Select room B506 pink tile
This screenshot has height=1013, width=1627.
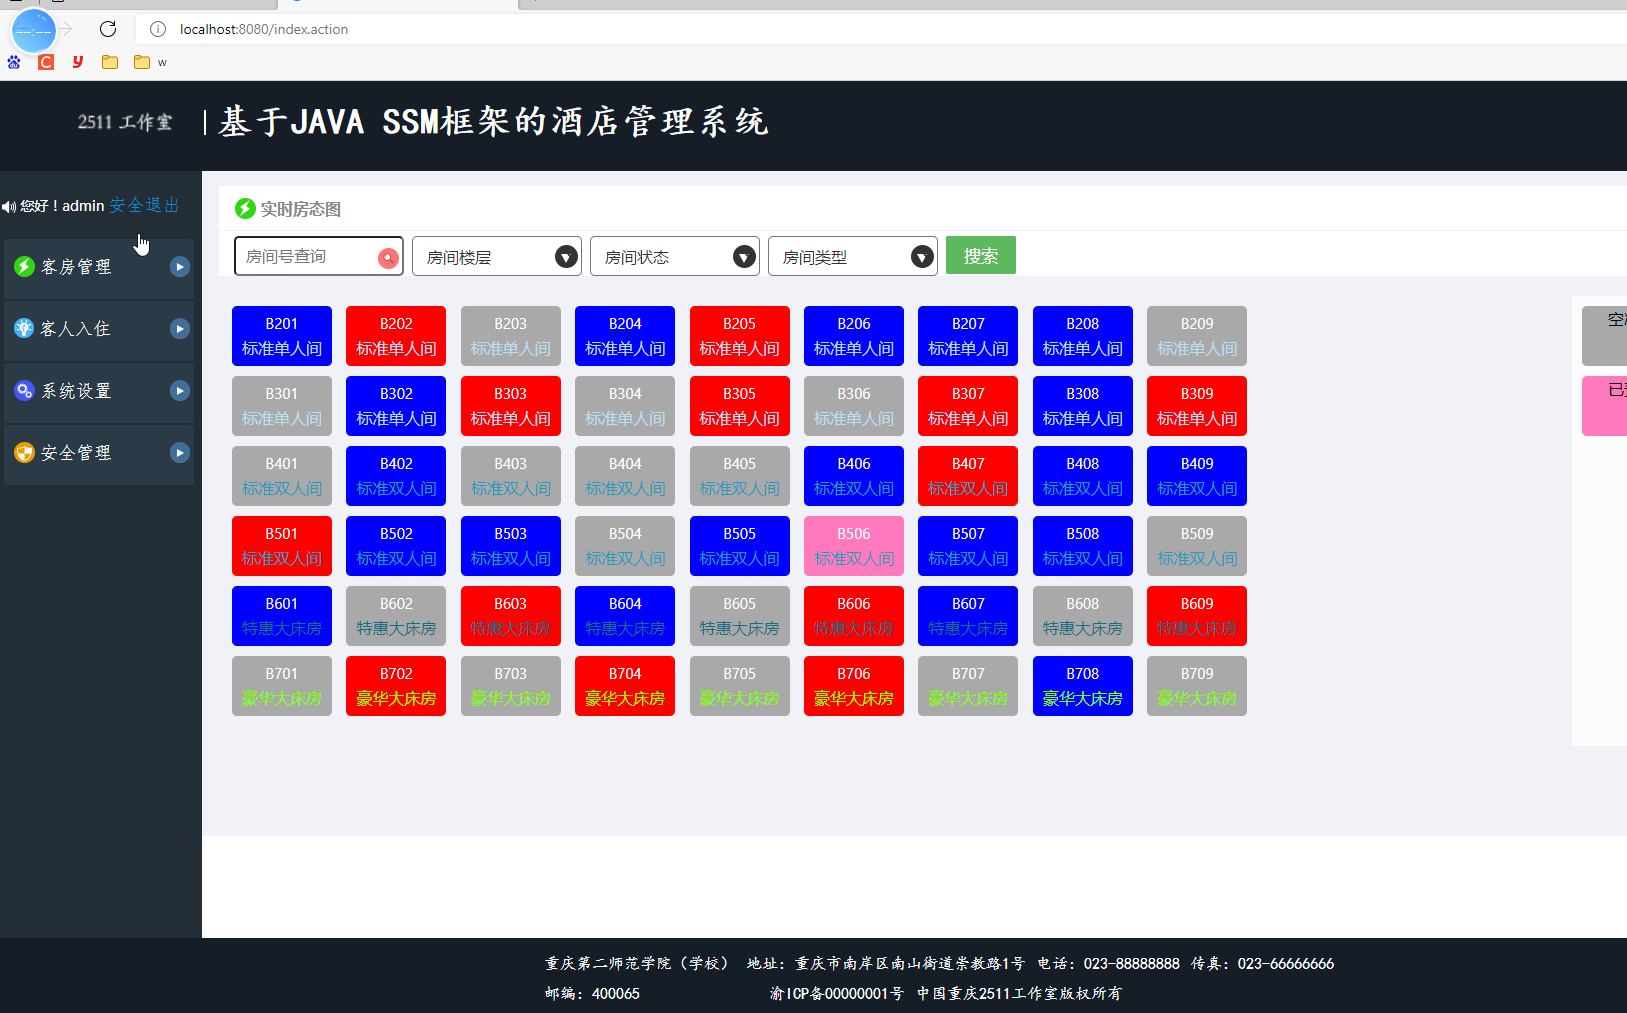[854, 546]
